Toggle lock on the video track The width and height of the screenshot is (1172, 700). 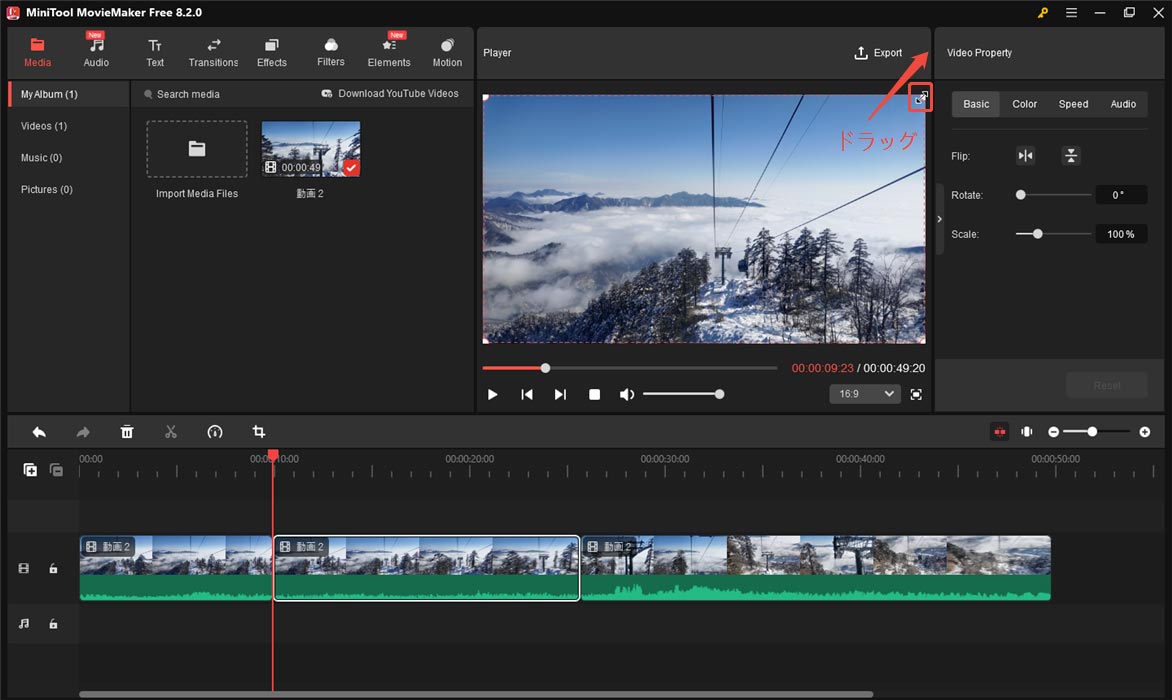click(x=53, y=569)
